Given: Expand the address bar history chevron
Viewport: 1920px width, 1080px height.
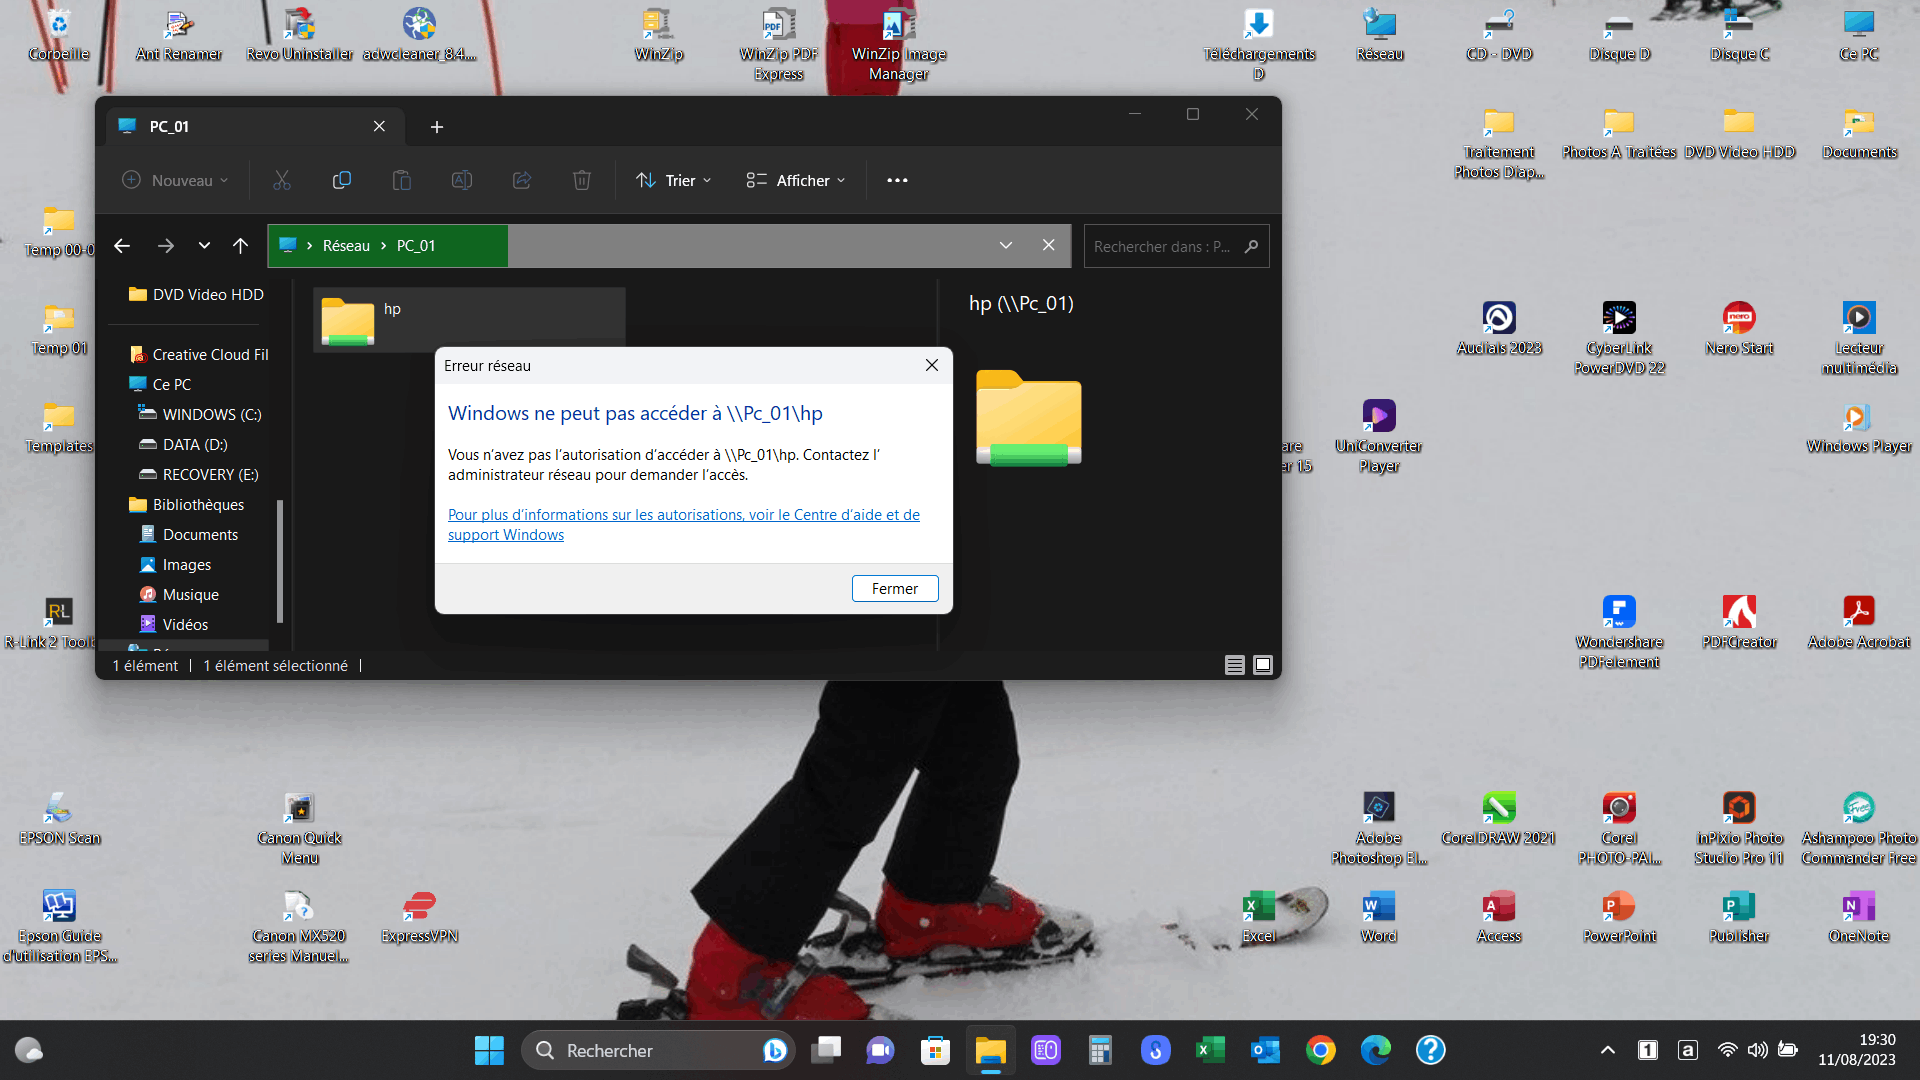Looking at the screenshot, I should click(x=1006, y=246).
